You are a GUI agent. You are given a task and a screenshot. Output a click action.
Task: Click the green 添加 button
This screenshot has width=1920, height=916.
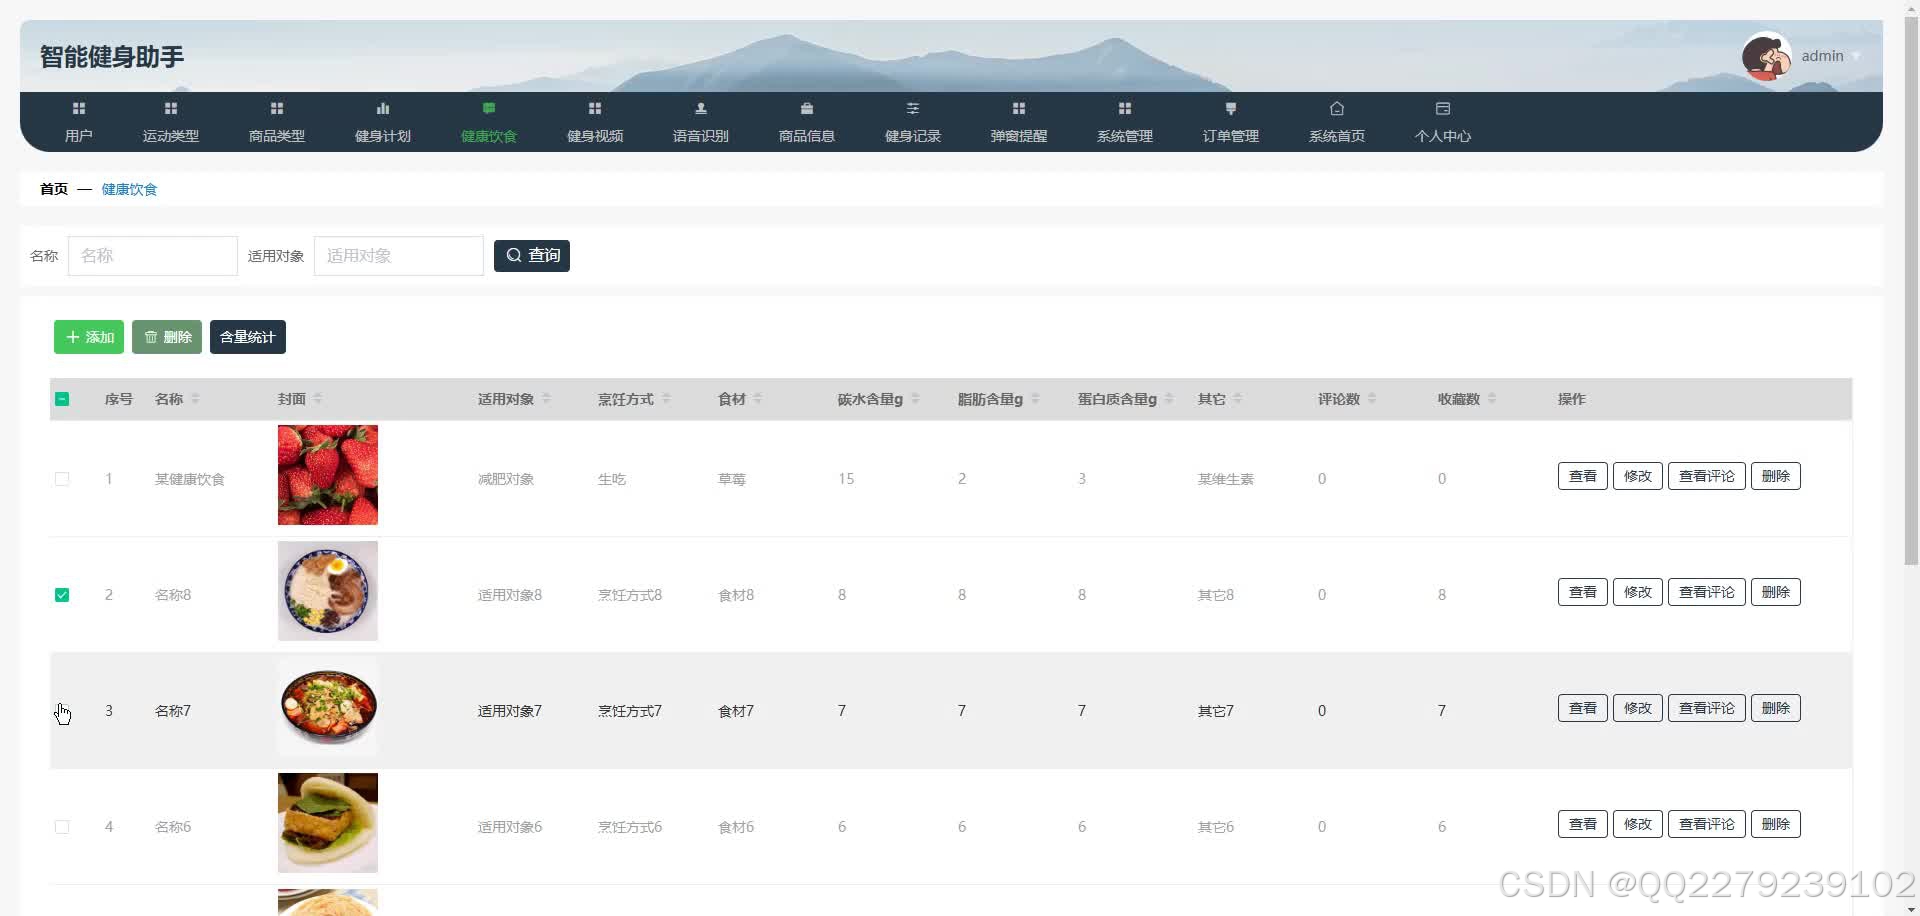click(89, 337)
